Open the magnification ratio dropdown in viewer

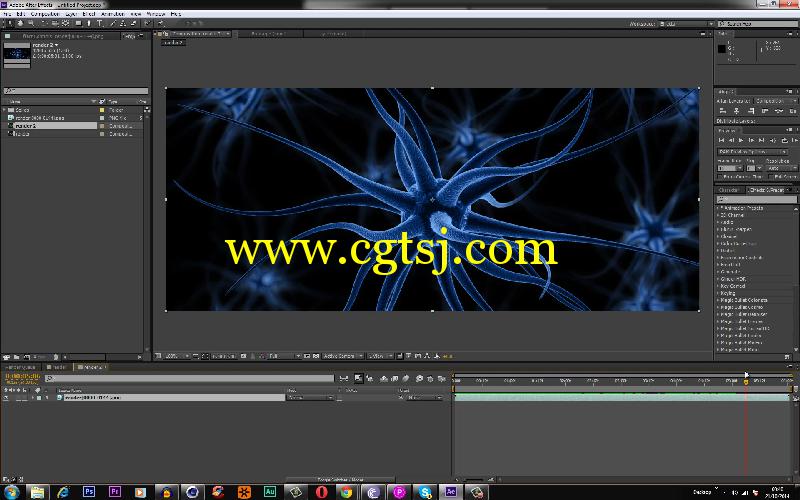177,356
